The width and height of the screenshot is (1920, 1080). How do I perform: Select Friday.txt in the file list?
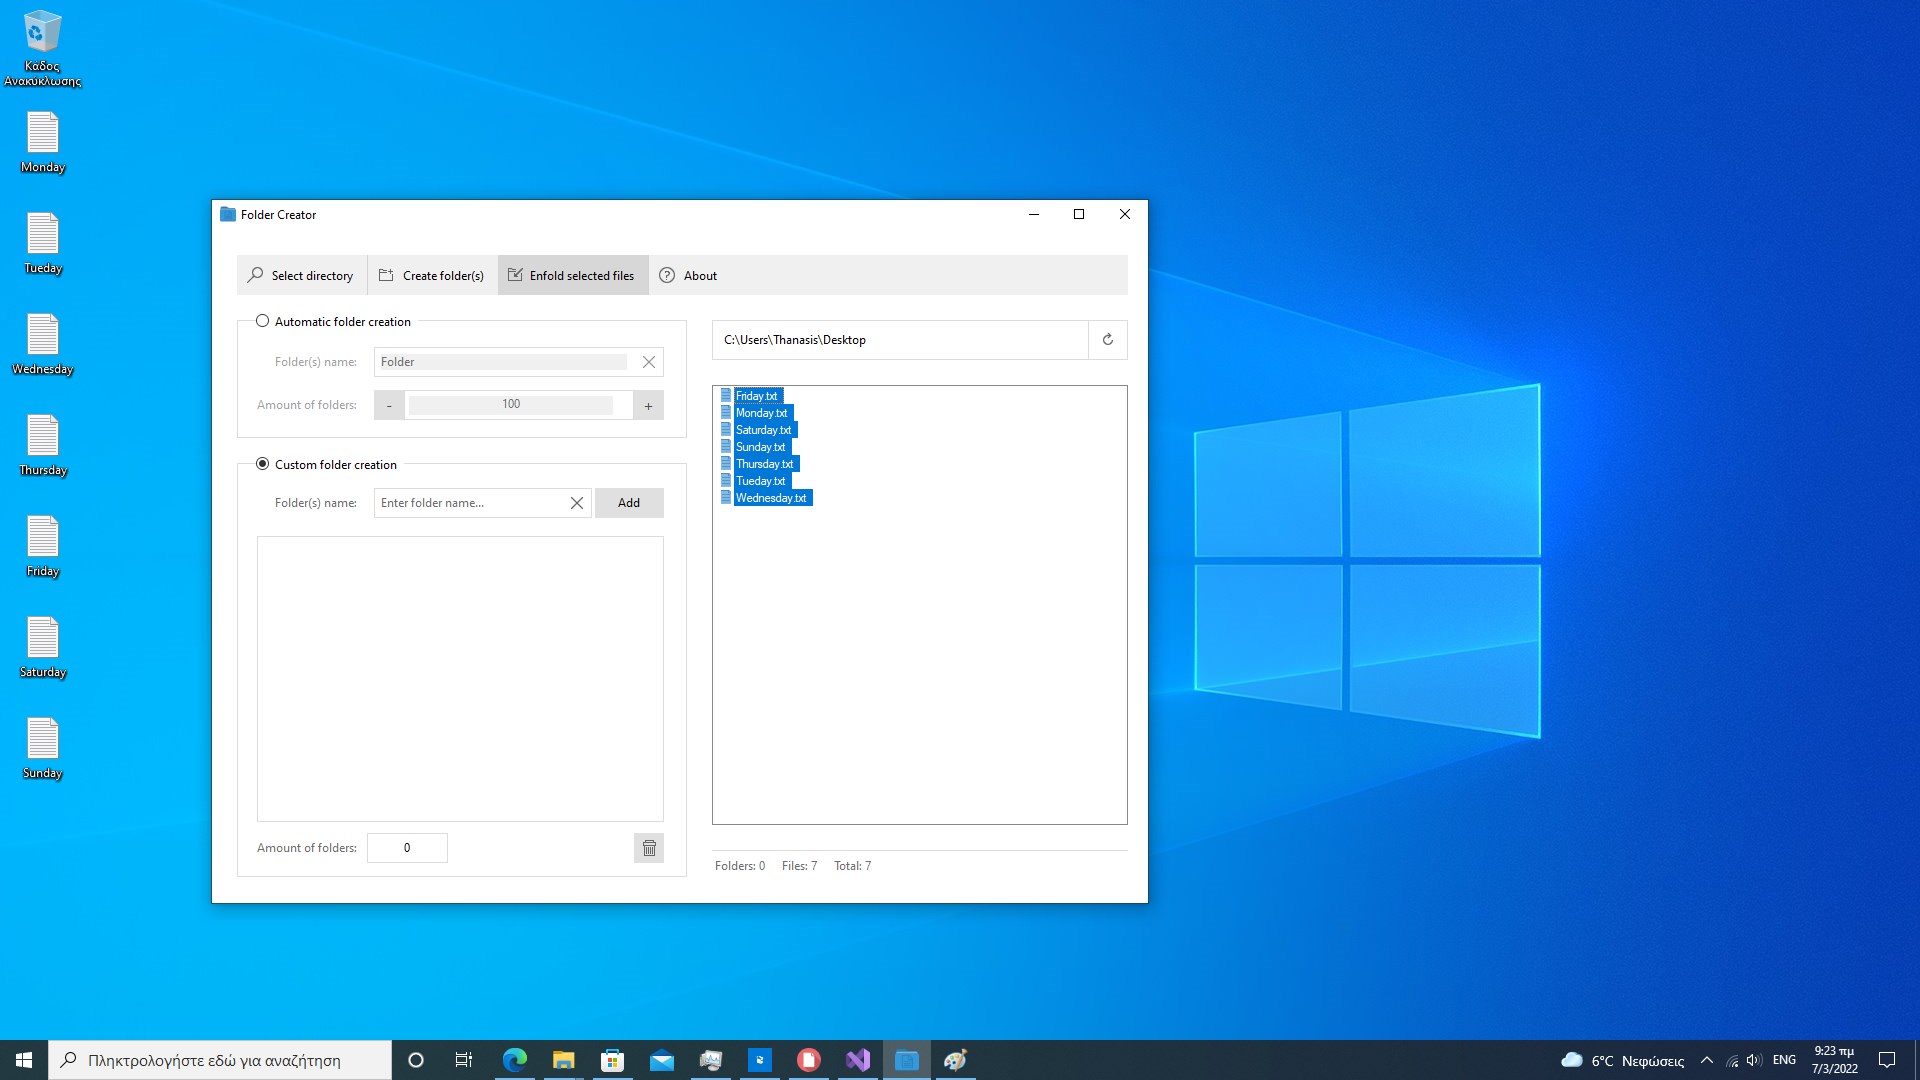coord(756,396)
